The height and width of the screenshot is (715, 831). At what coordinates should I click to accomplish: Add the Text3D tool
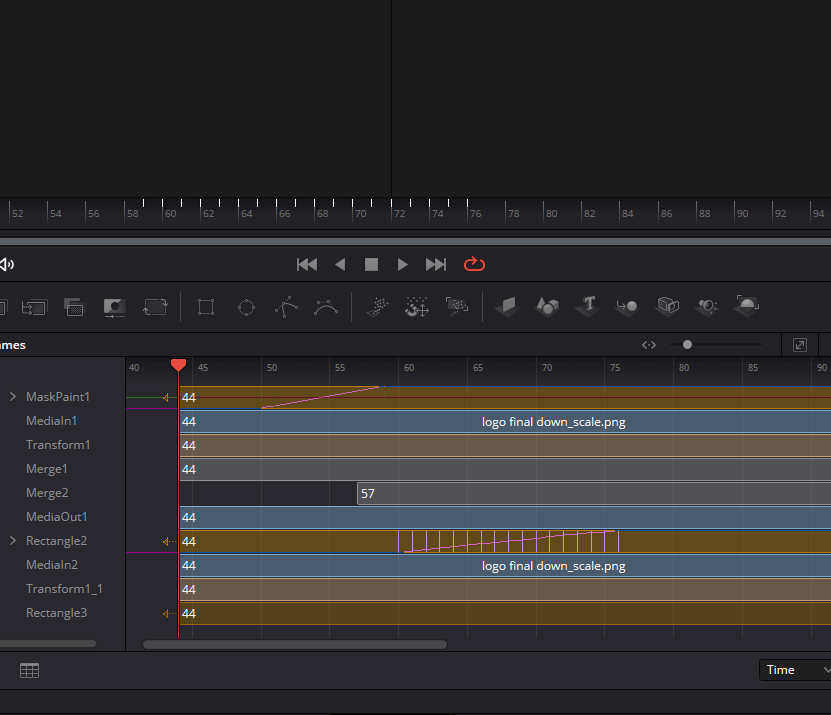point(589,306)
